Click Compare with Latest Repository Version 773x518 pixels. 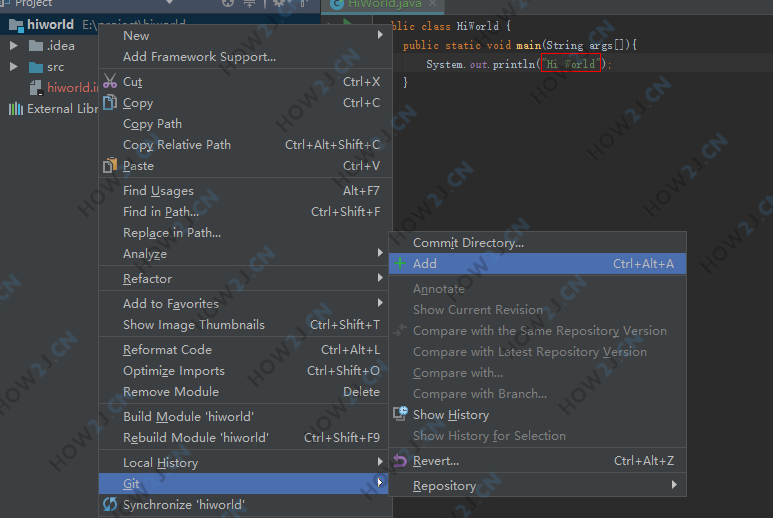[537, 352]
